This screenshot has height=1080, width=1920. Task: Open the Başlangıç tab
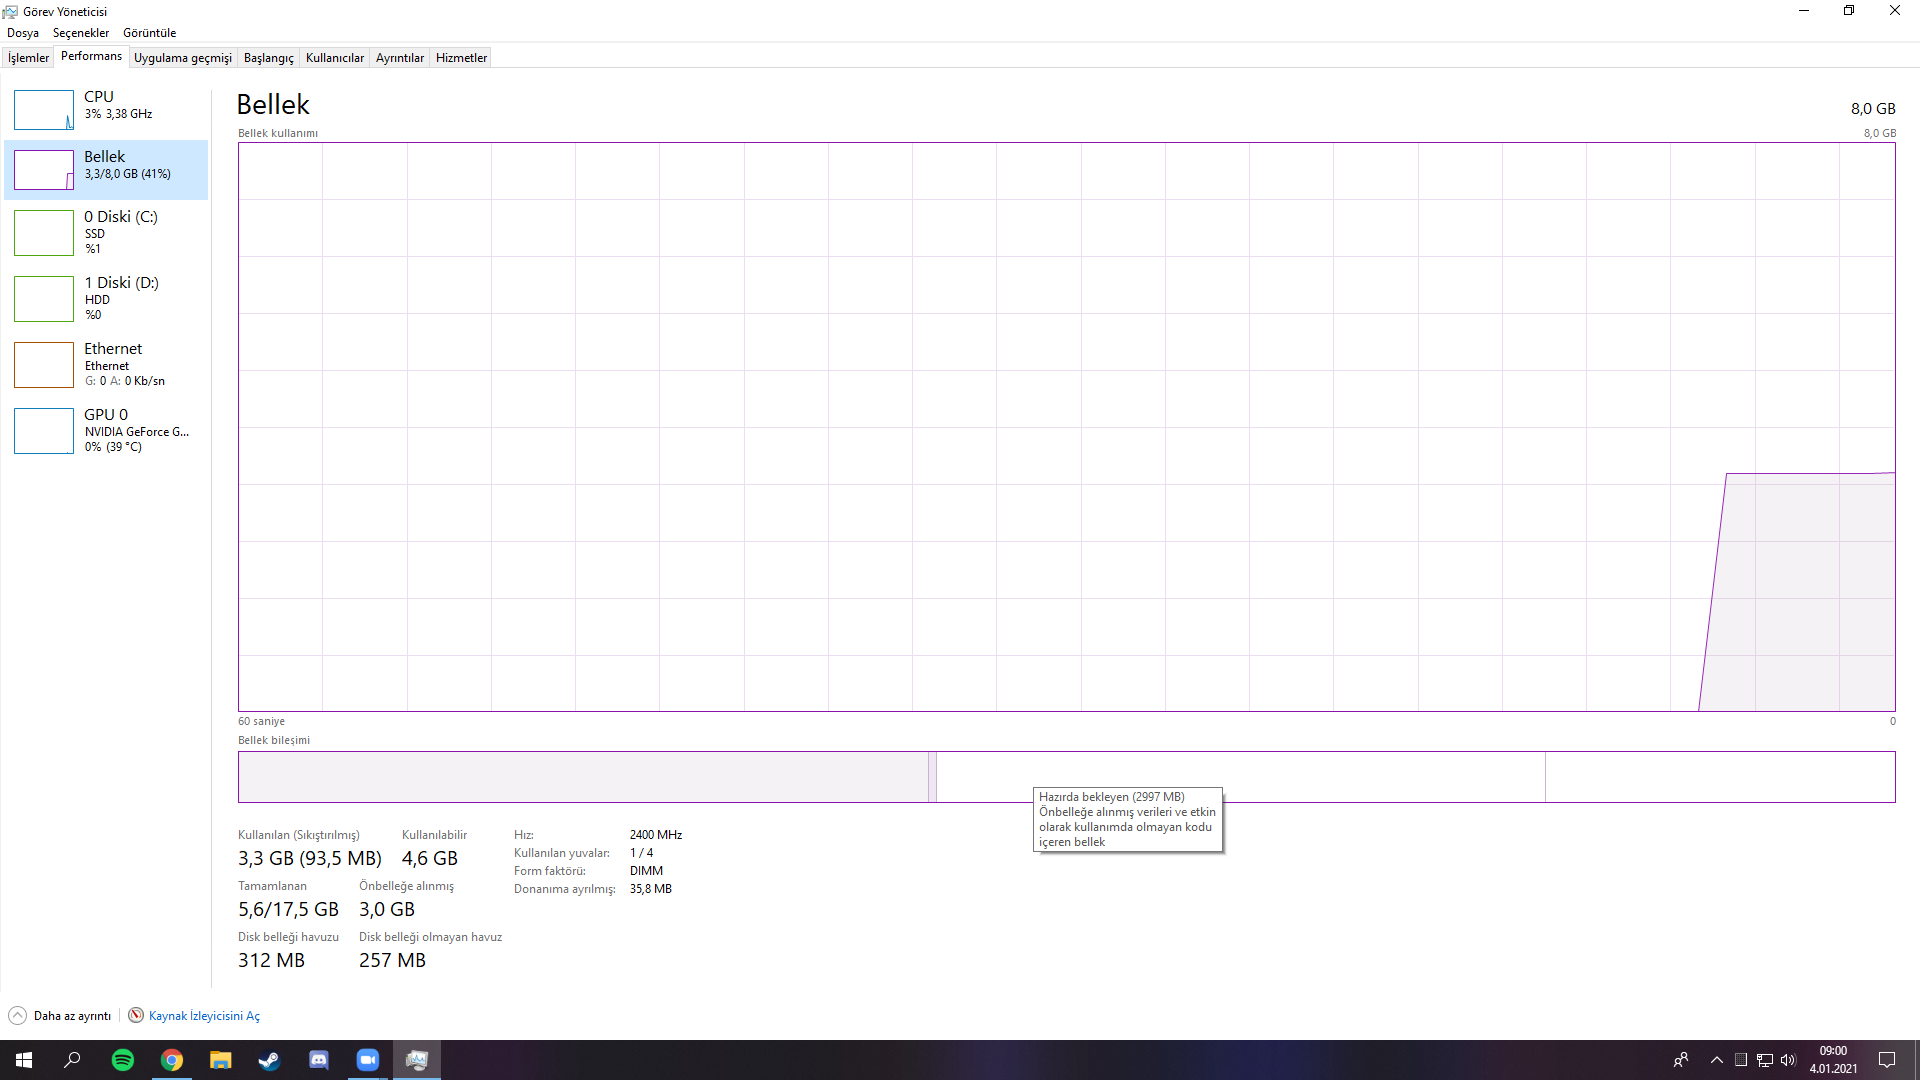click(x=269, y=58)
